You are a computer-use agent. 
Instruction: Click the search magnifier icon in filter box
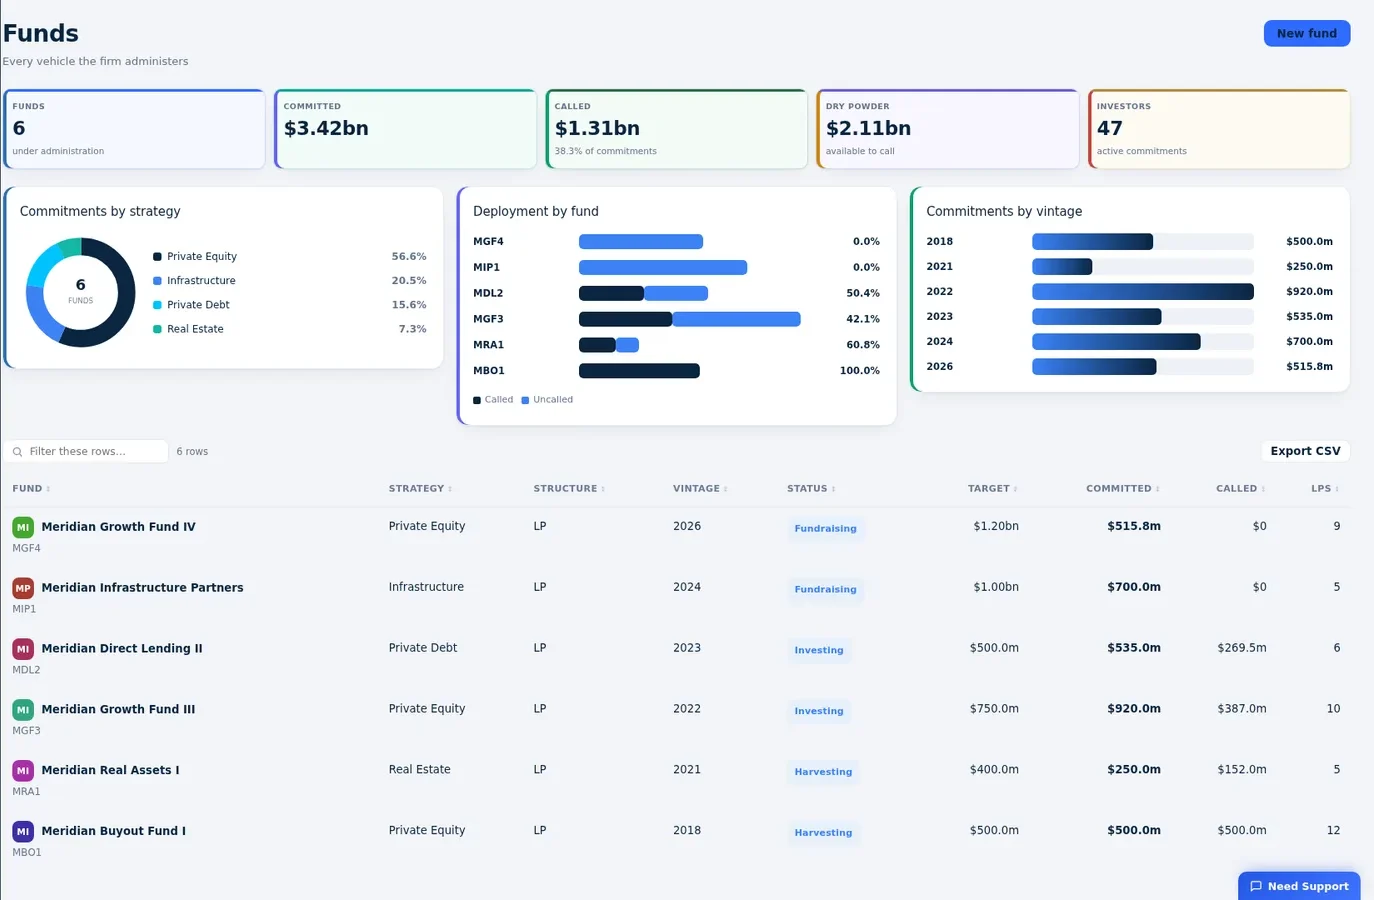pyautogui.click(x=17, y=452)
